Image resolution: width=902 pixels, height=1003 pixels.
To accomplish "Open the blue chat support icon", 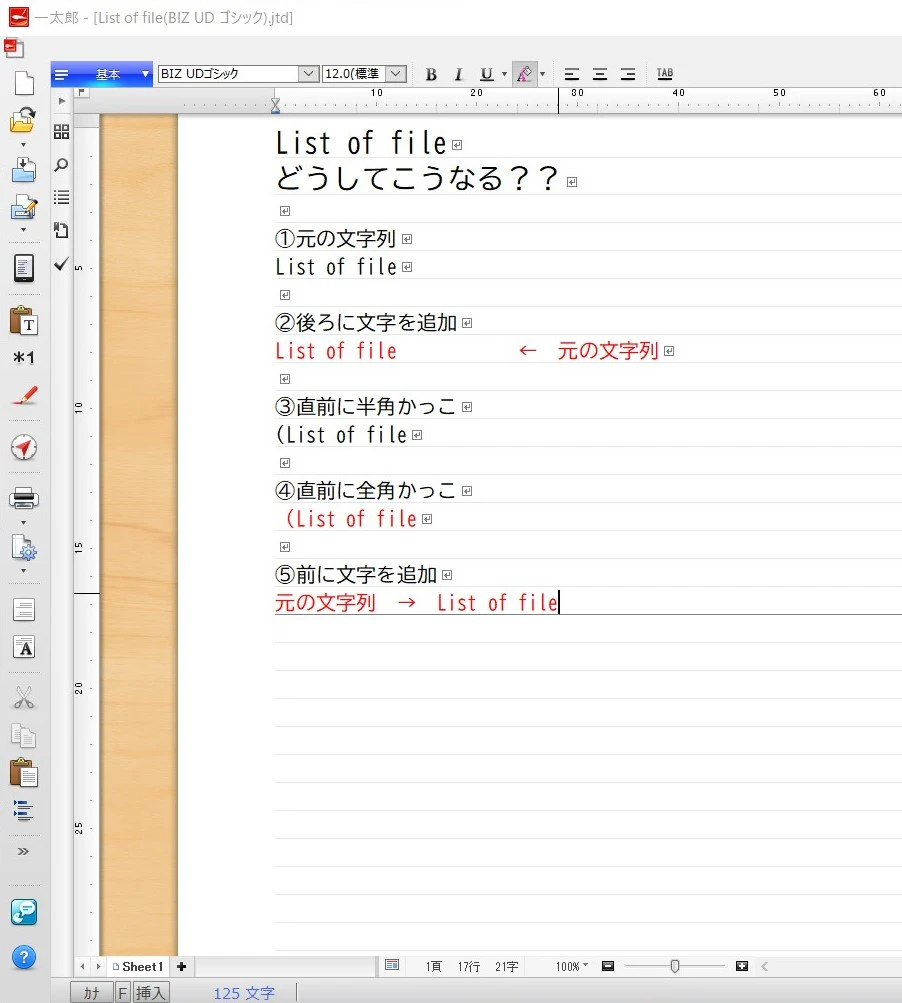I will (24, 912).
